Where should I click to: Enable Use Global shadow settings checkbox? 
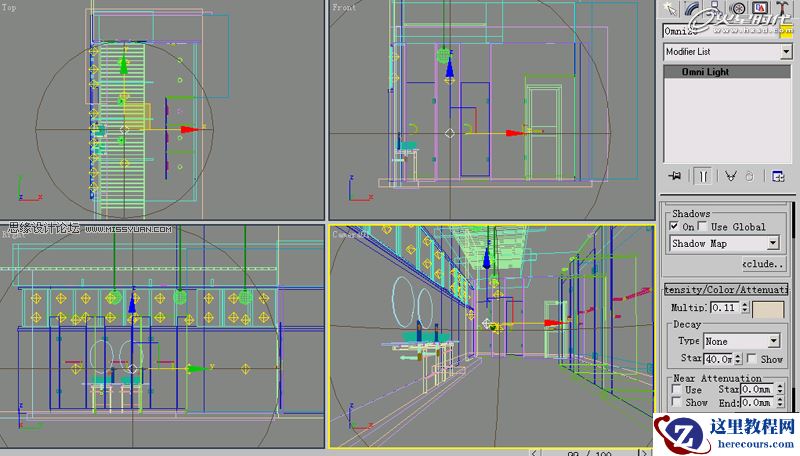[x=703, y=226]
